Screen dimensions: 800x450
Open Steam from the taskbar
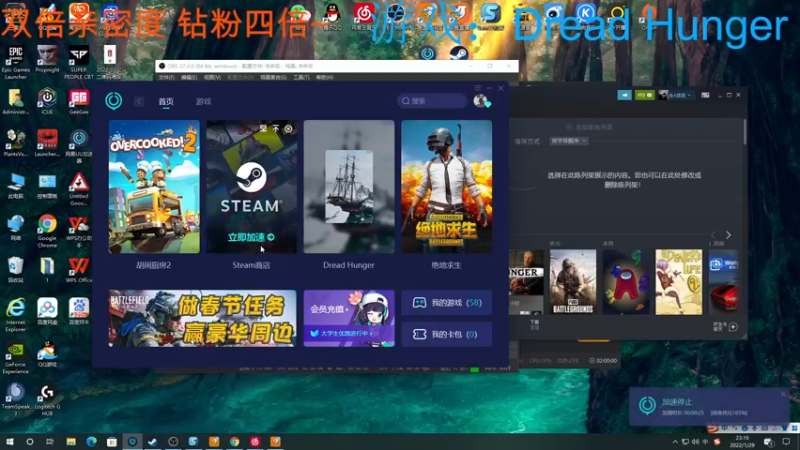coord(152,441)
